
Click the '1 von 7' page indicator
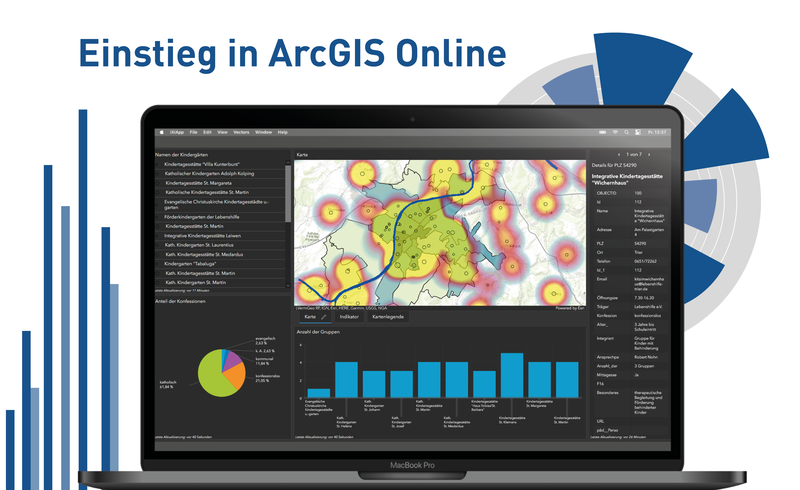[x=634, y=154]
